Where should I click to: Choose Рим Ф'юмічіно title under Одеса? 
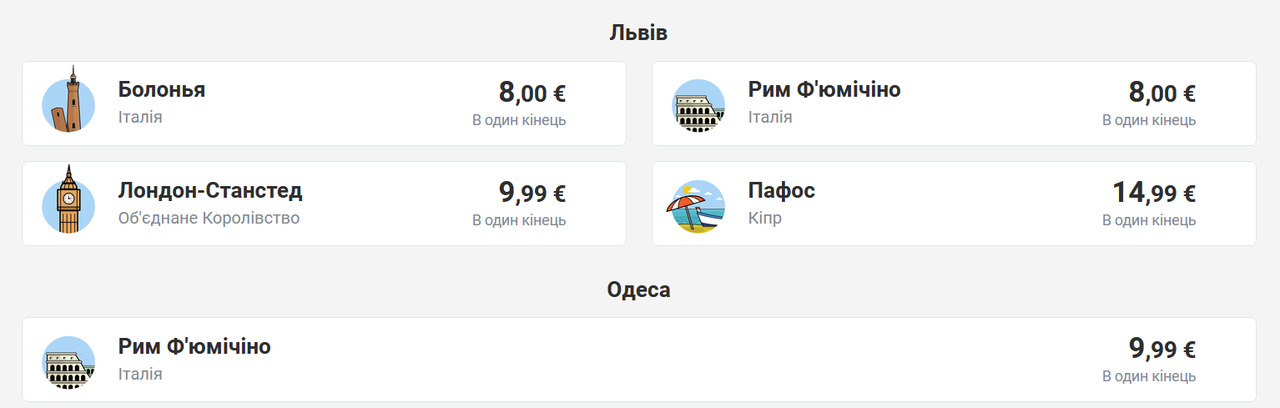pyautogui.click(x=194, y=346)
